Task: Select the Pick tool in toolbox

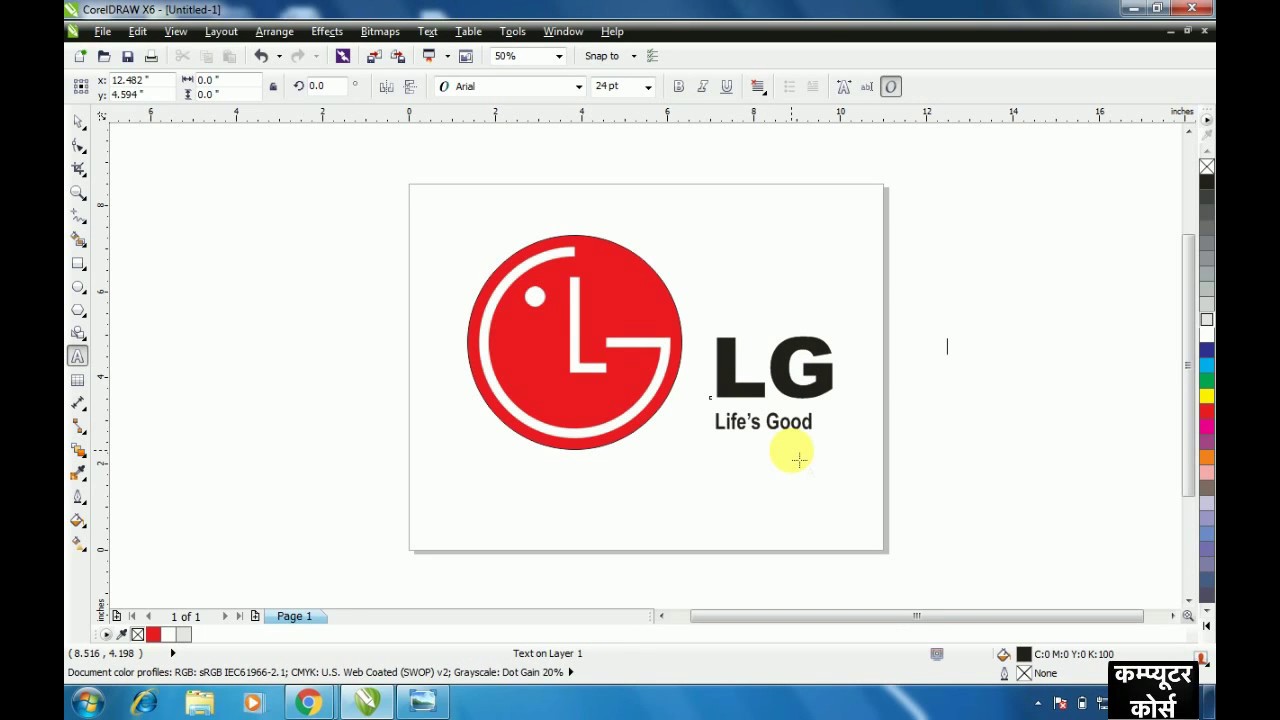Action: [x=78, y=122]
